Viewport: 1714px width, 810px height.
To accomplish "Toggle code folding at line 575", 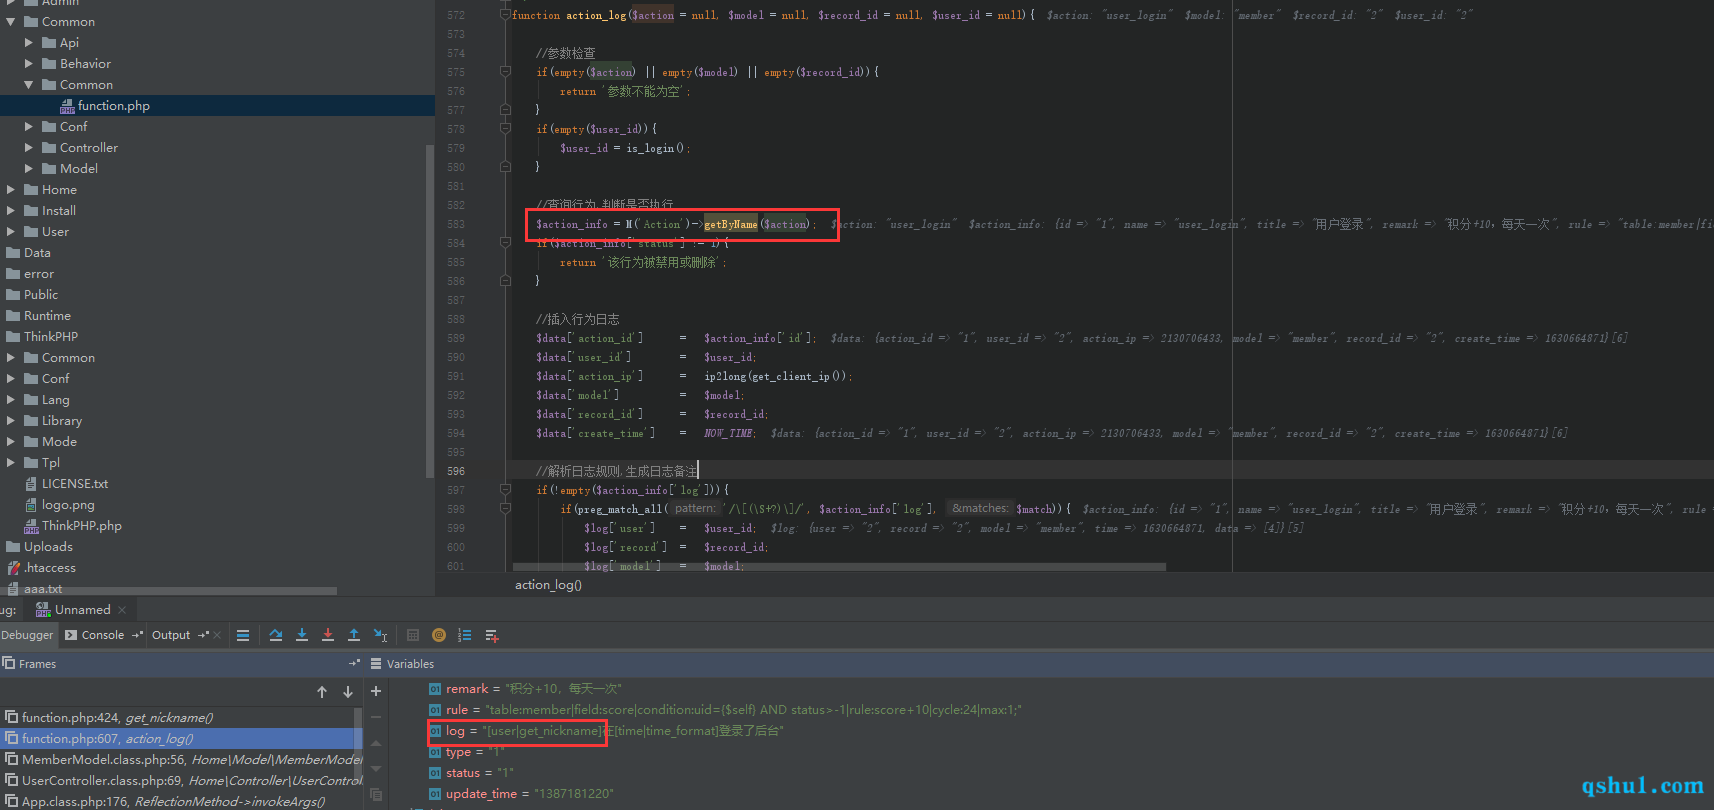I will (x=505, y=72).
